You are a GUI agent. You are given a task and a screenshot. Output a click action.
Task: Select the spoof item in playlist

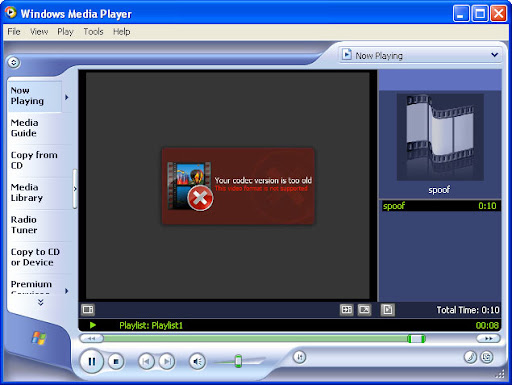click(x=440, y=206)
